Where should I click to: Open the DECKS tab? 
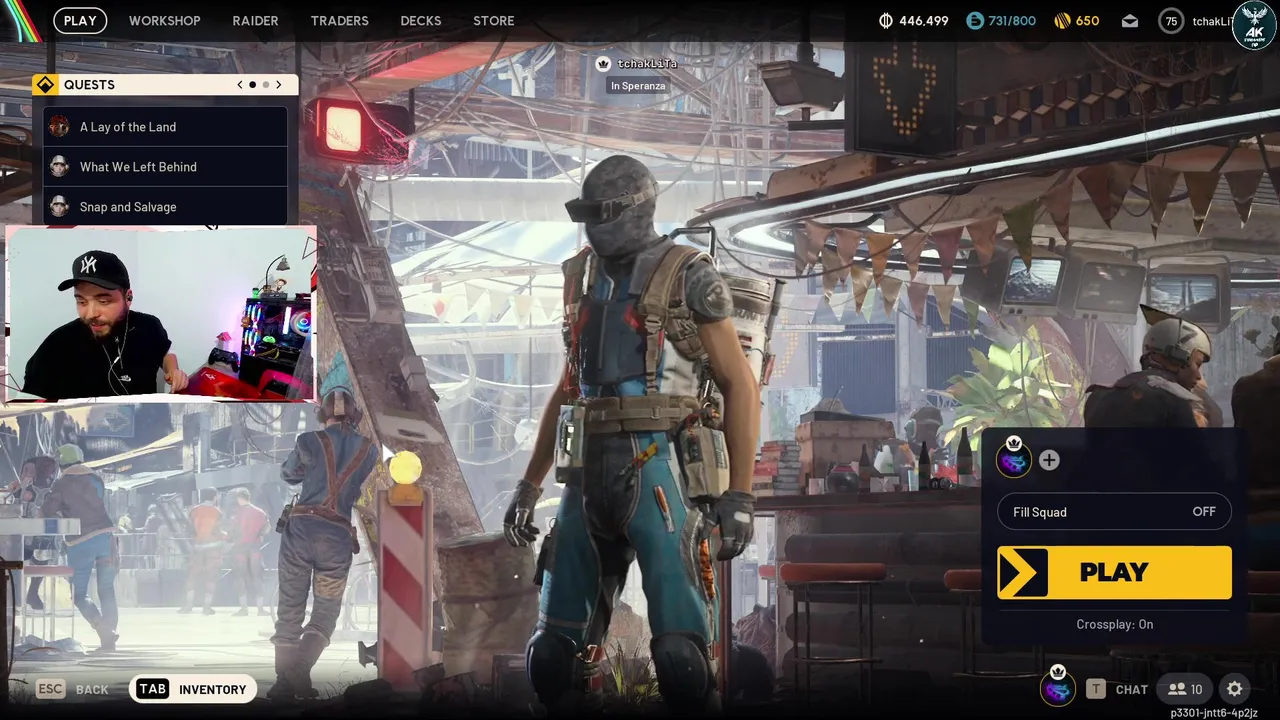[420, 20]
